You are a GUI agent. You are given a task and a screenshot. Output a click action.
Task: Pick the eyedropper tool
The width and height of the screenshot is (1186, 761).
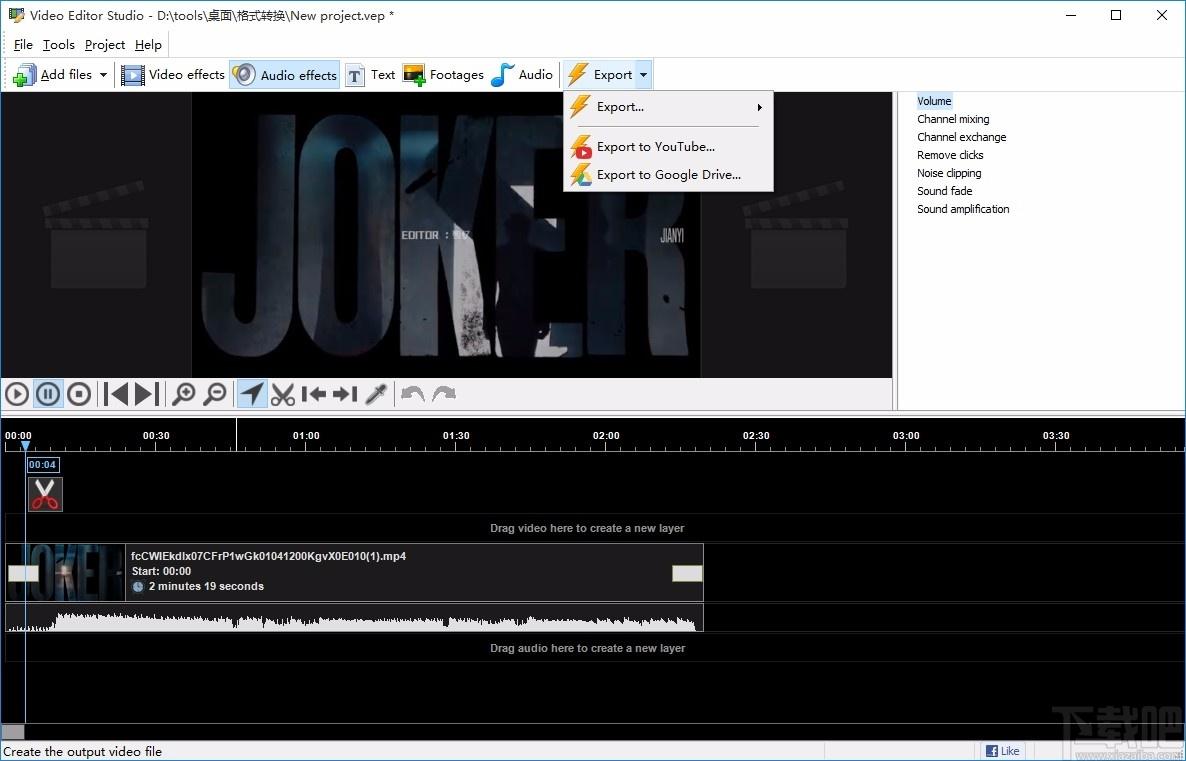pos(376,394)
